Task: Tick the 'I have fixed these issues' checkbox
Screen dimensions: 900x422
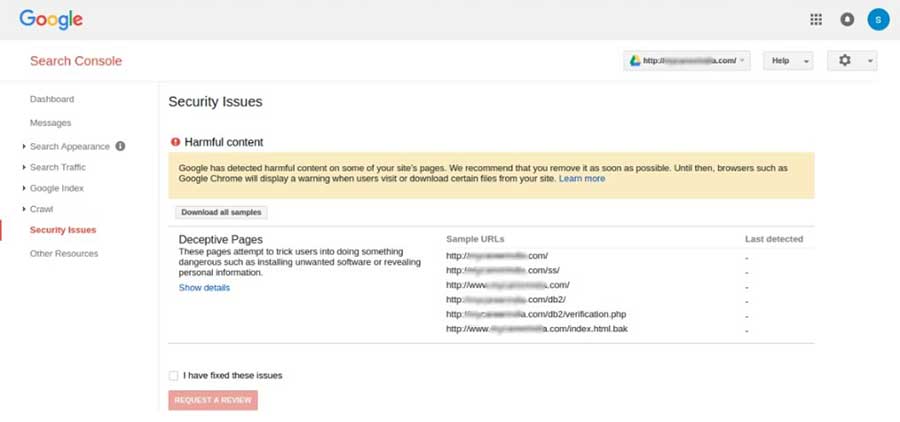Action: click(x=173, y=375)
